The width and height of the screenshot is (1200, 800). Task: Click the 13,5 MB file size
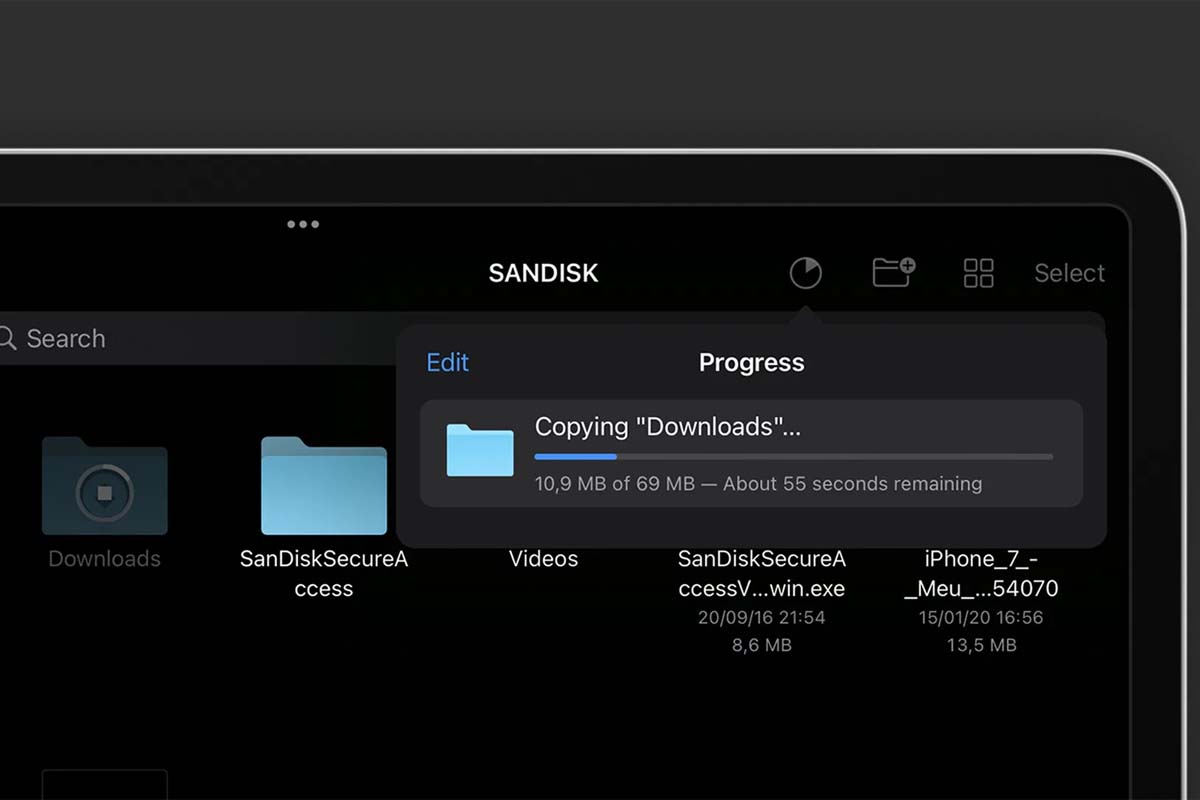(x=981, y=646)
